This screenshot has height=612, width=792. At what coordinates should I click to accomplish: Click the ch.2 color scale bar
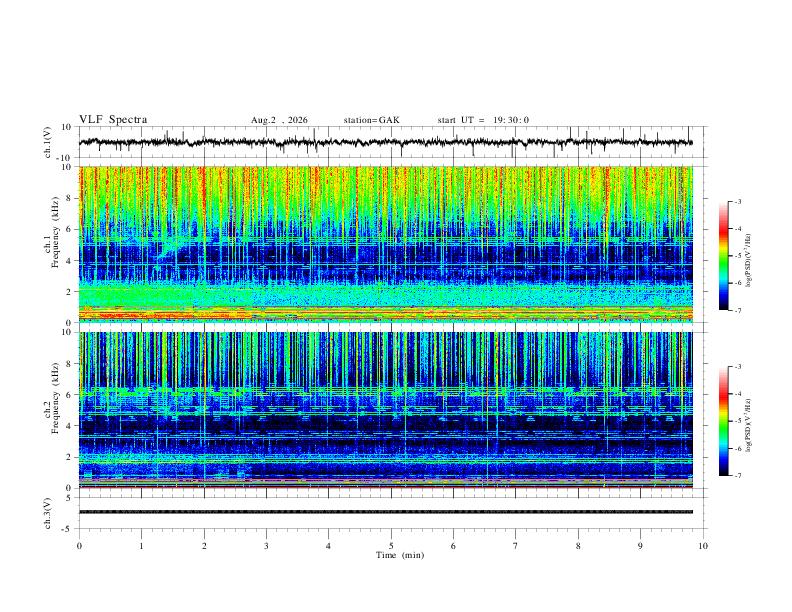[723, 421]
